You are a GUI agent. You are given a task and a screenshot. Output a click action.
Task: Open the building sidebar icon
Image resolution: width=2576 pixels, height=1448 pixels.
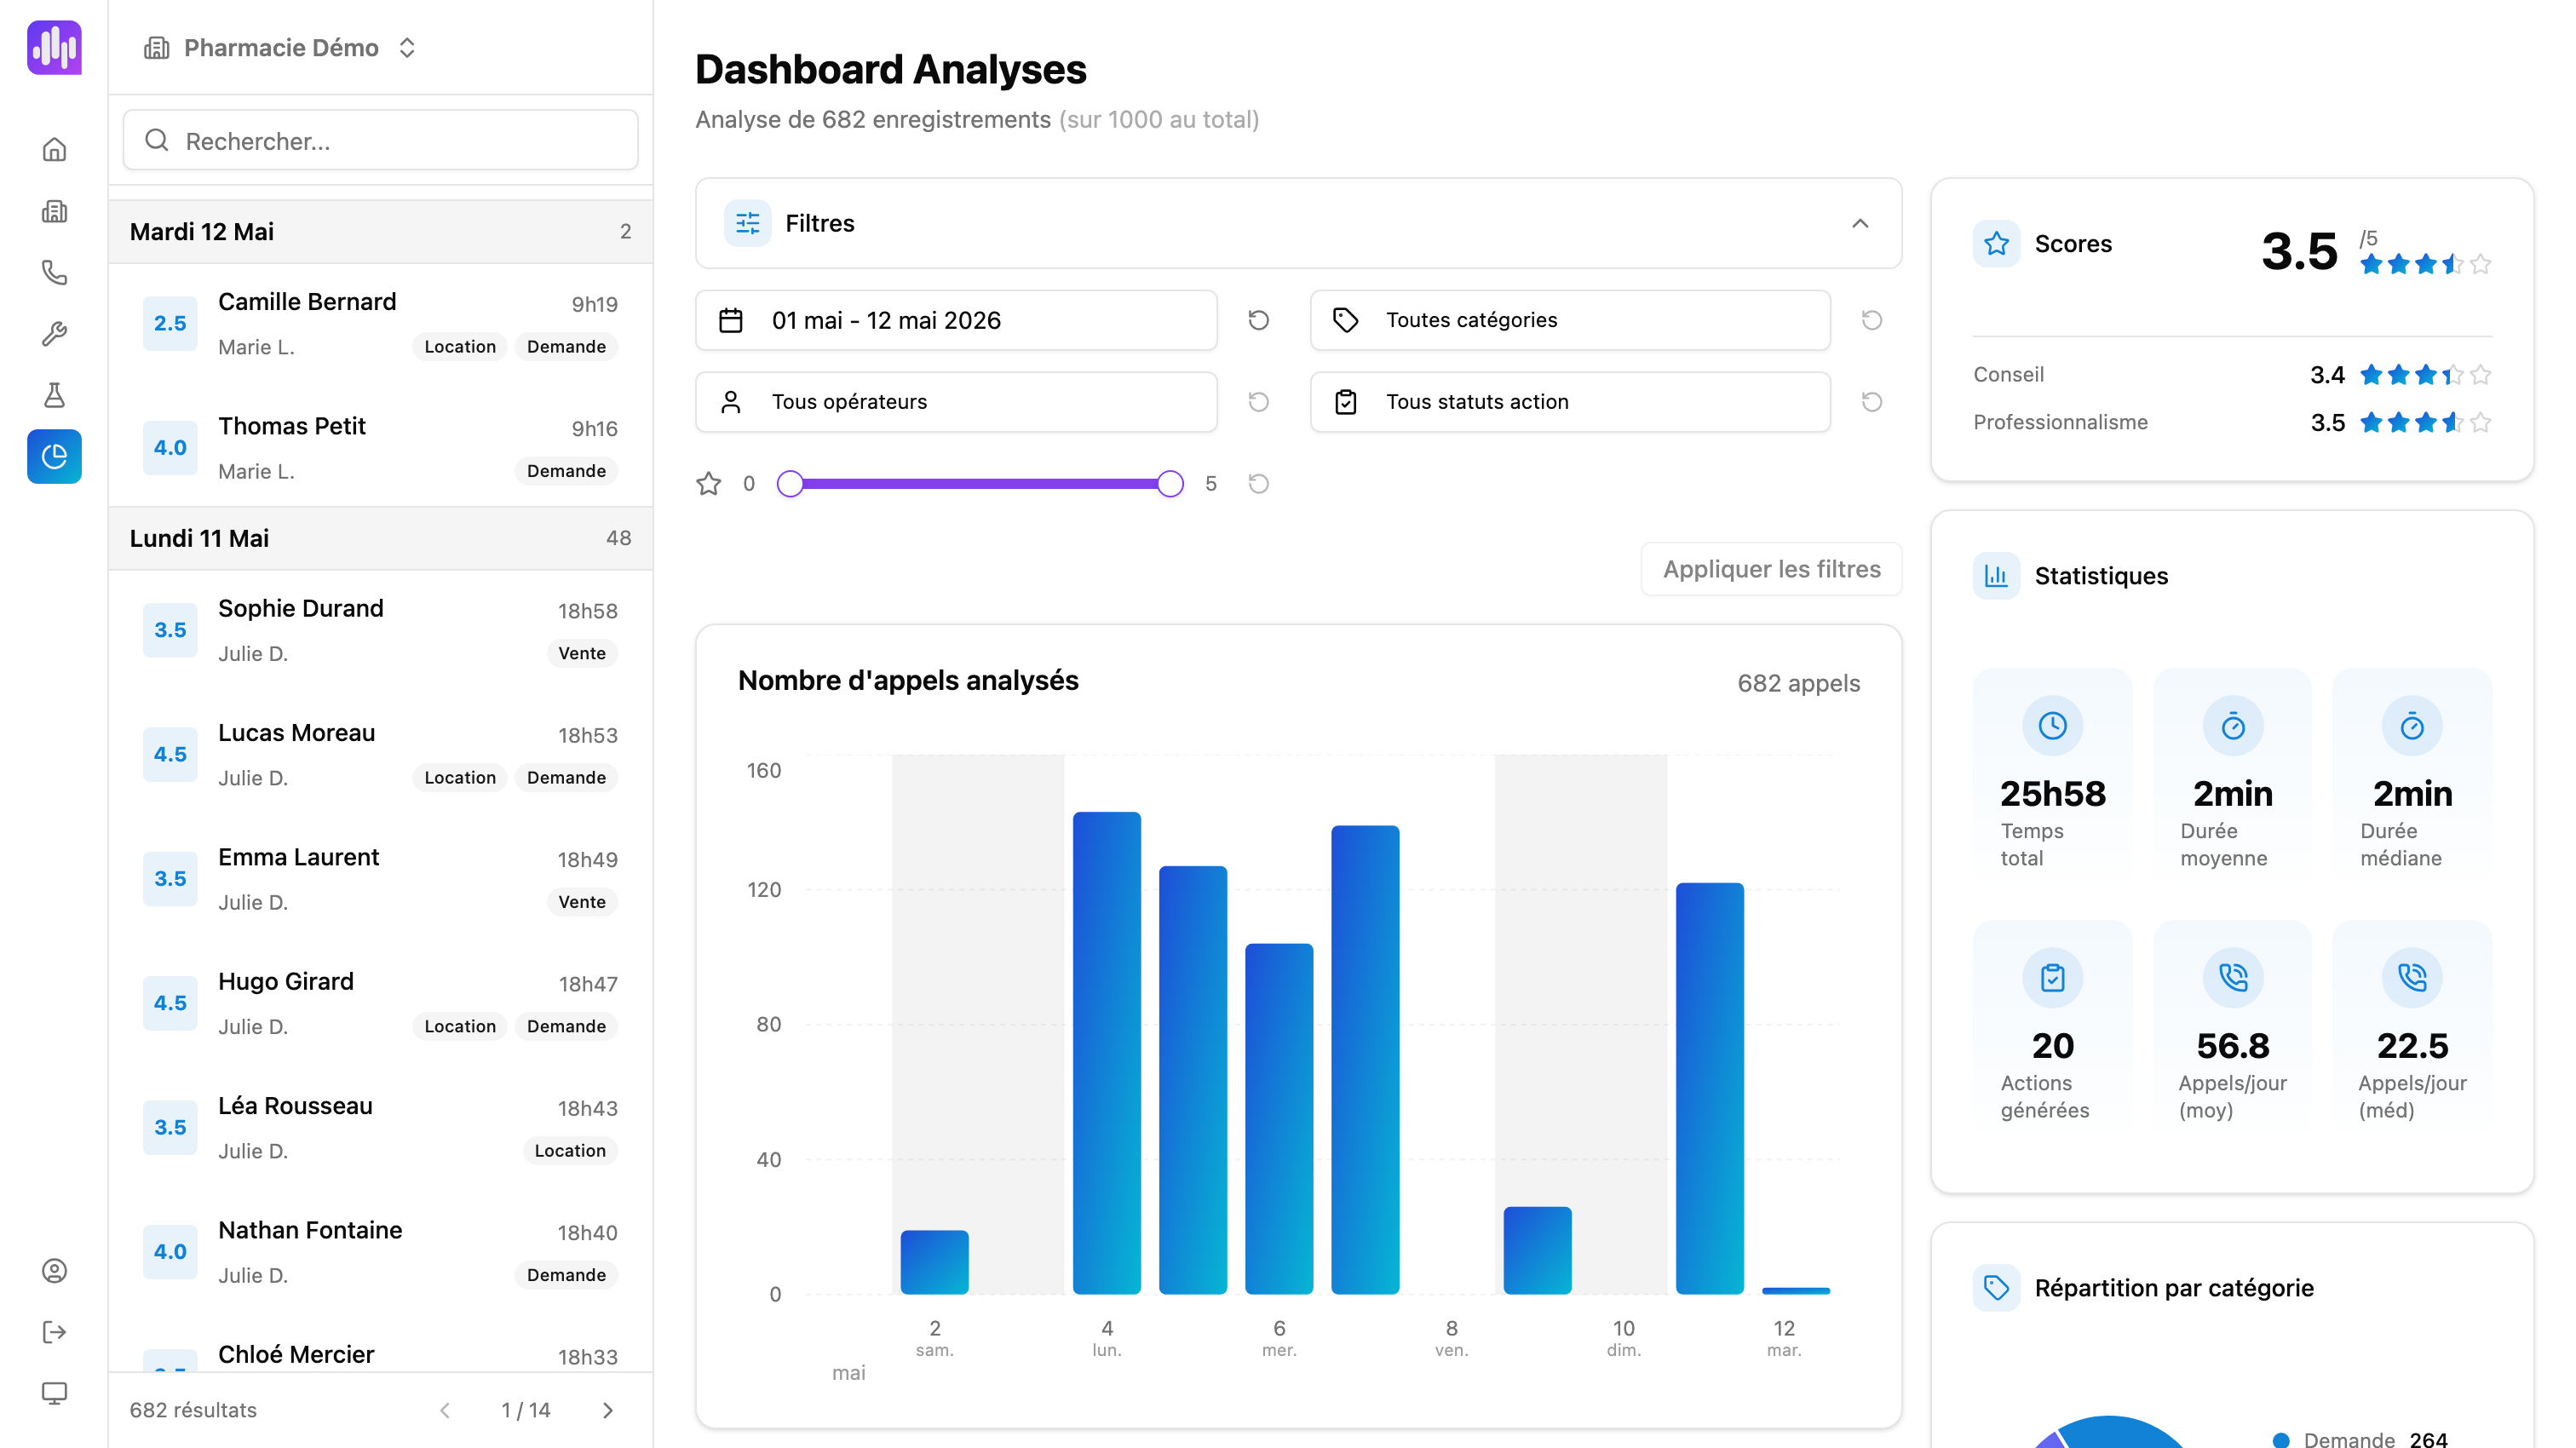coord(54,211)
